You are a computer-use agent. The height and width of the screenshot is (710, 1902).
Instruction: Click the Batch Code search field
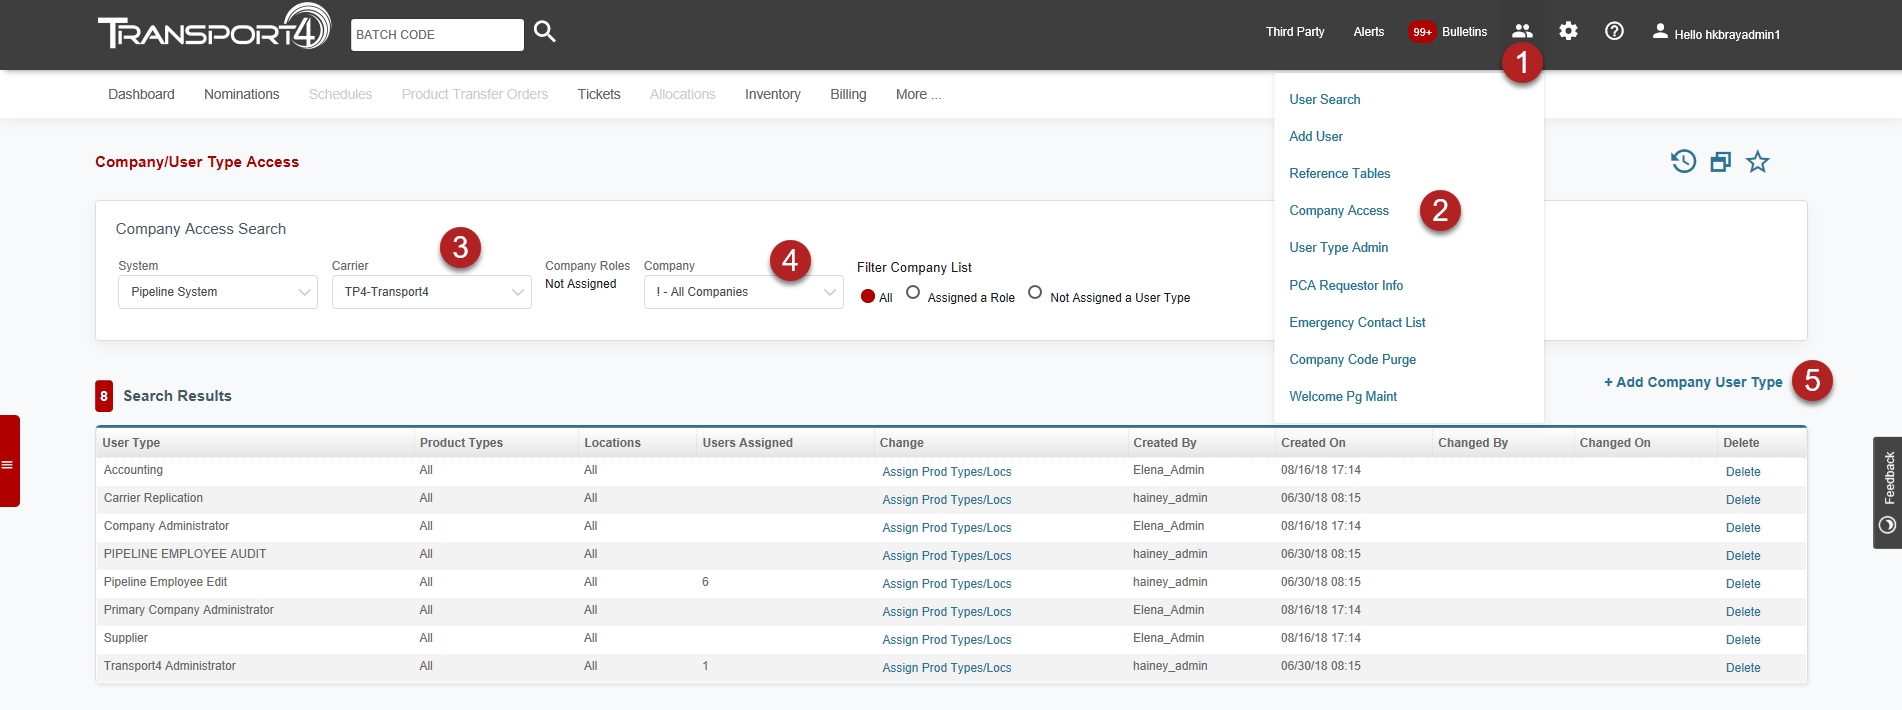437,35
